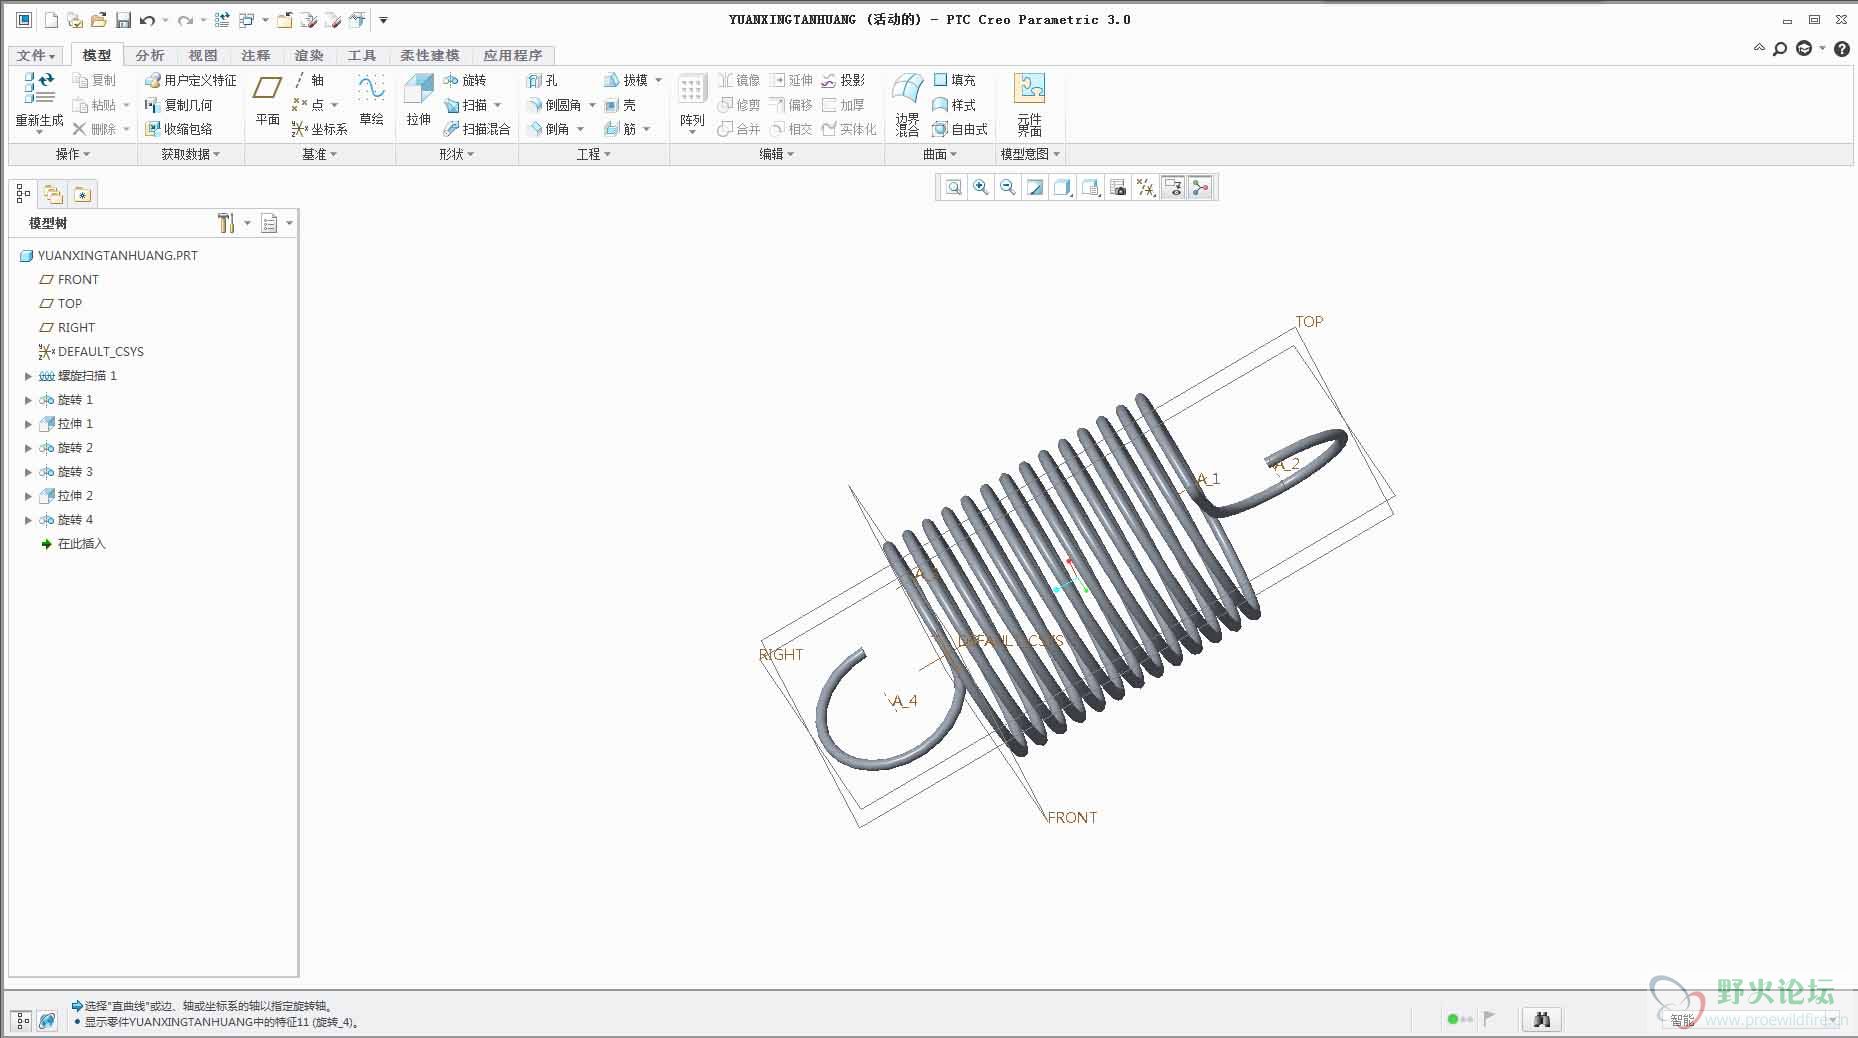Select the 平面 datum plane tool
Viewport: 1858px width, 1038px height.
pos(267,100)
